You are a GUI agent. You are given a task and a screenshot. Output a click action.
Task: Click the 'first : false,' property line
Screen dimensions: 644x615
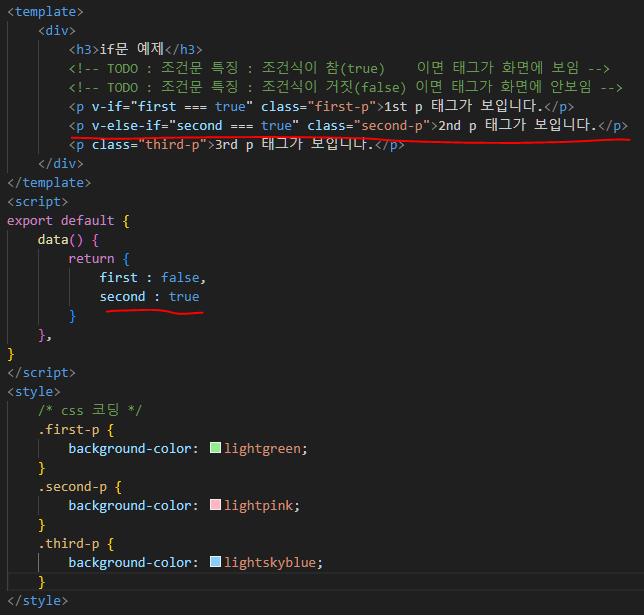point(153,277)
